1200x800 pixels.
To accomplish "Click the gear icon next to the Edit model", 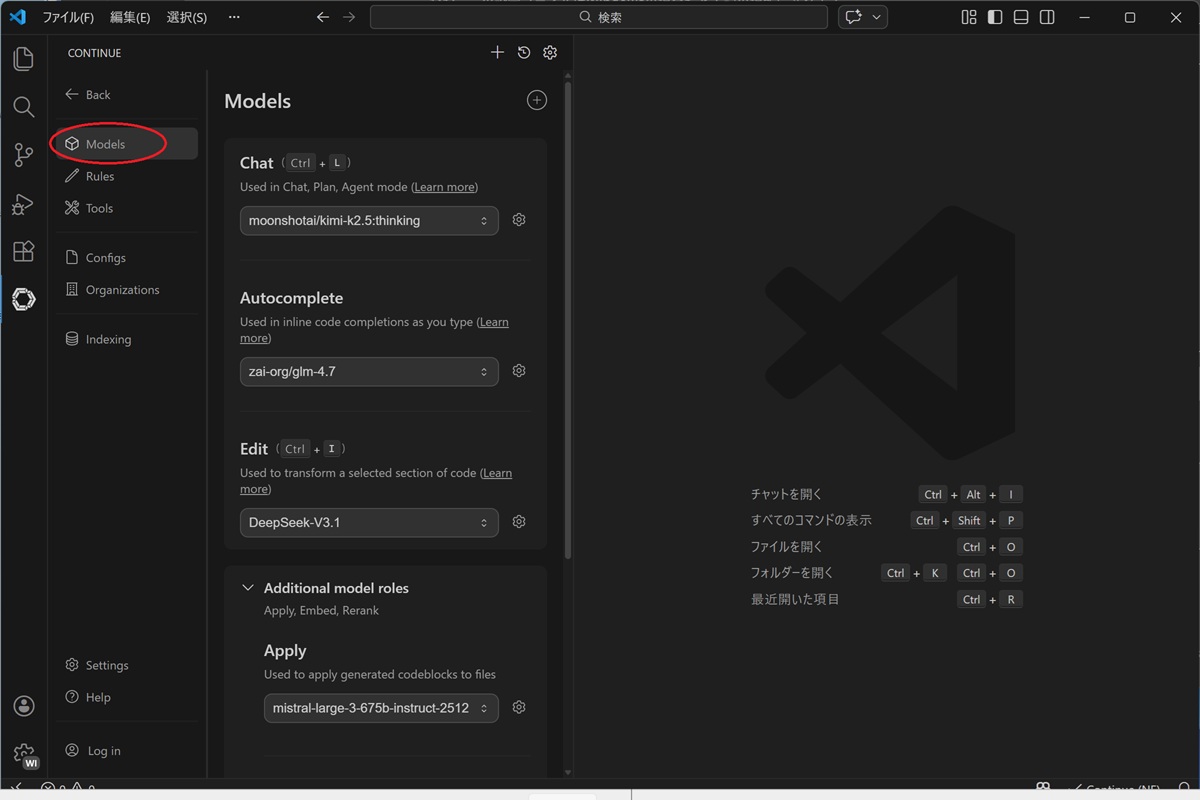I will [x=519, y=522].
